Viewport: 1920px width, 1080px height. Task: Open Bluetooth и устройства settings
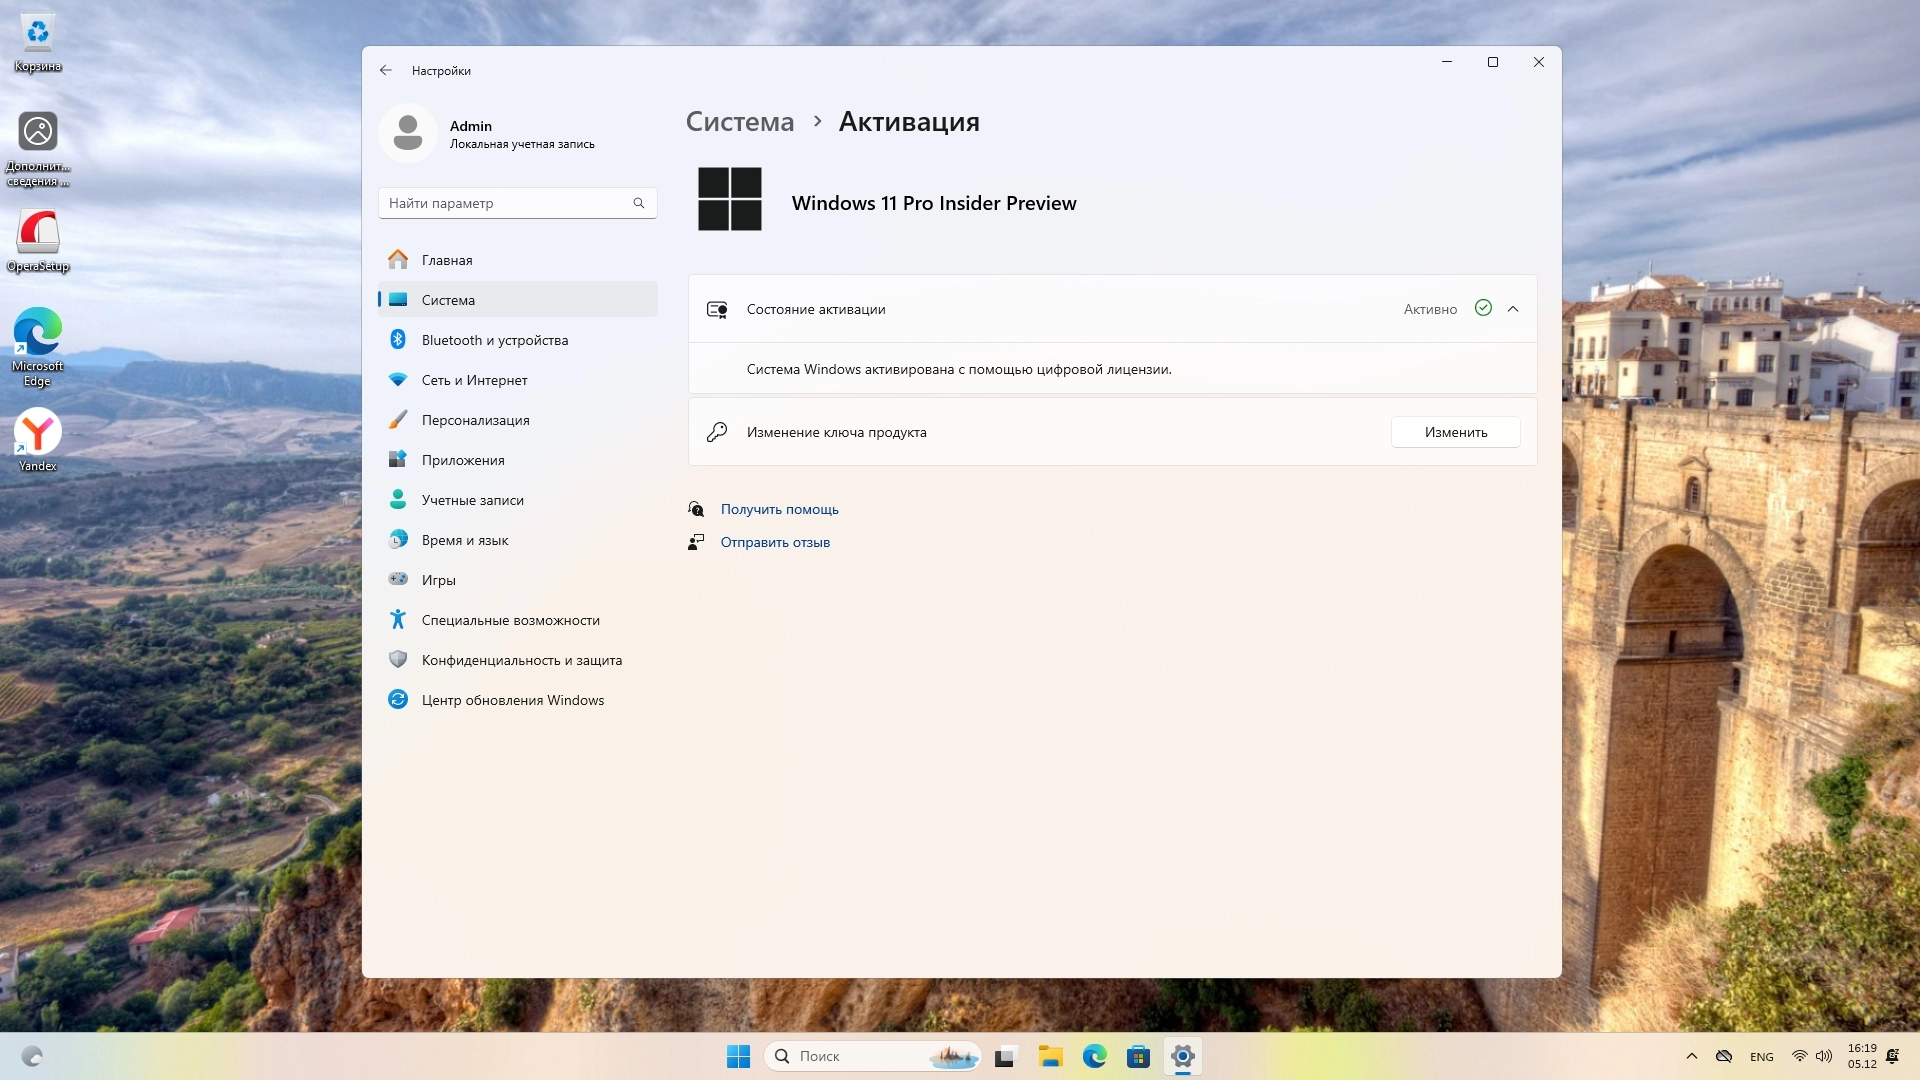pyautogui.click(x=494, y=340)
